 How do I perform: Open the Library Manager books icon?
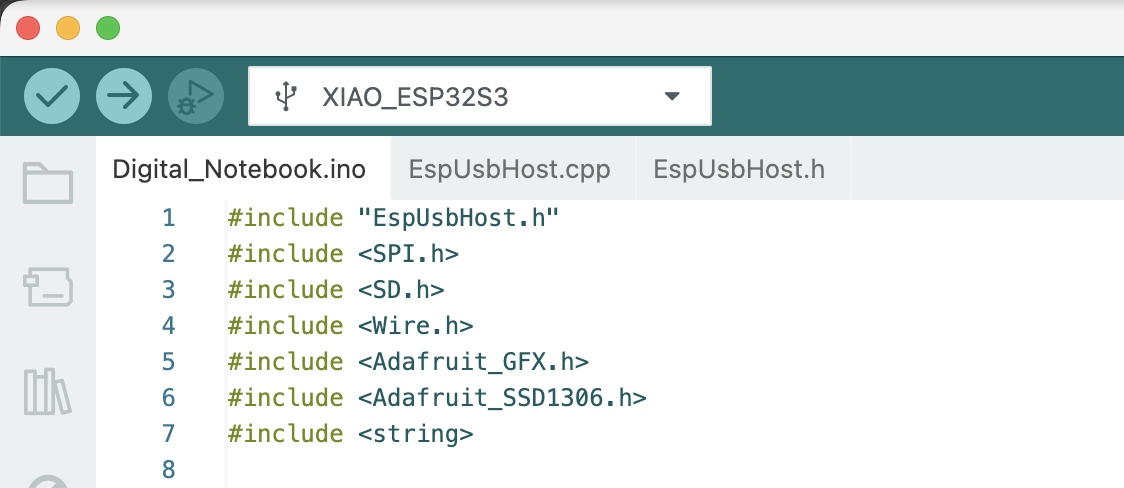click(x=48, y=392)
